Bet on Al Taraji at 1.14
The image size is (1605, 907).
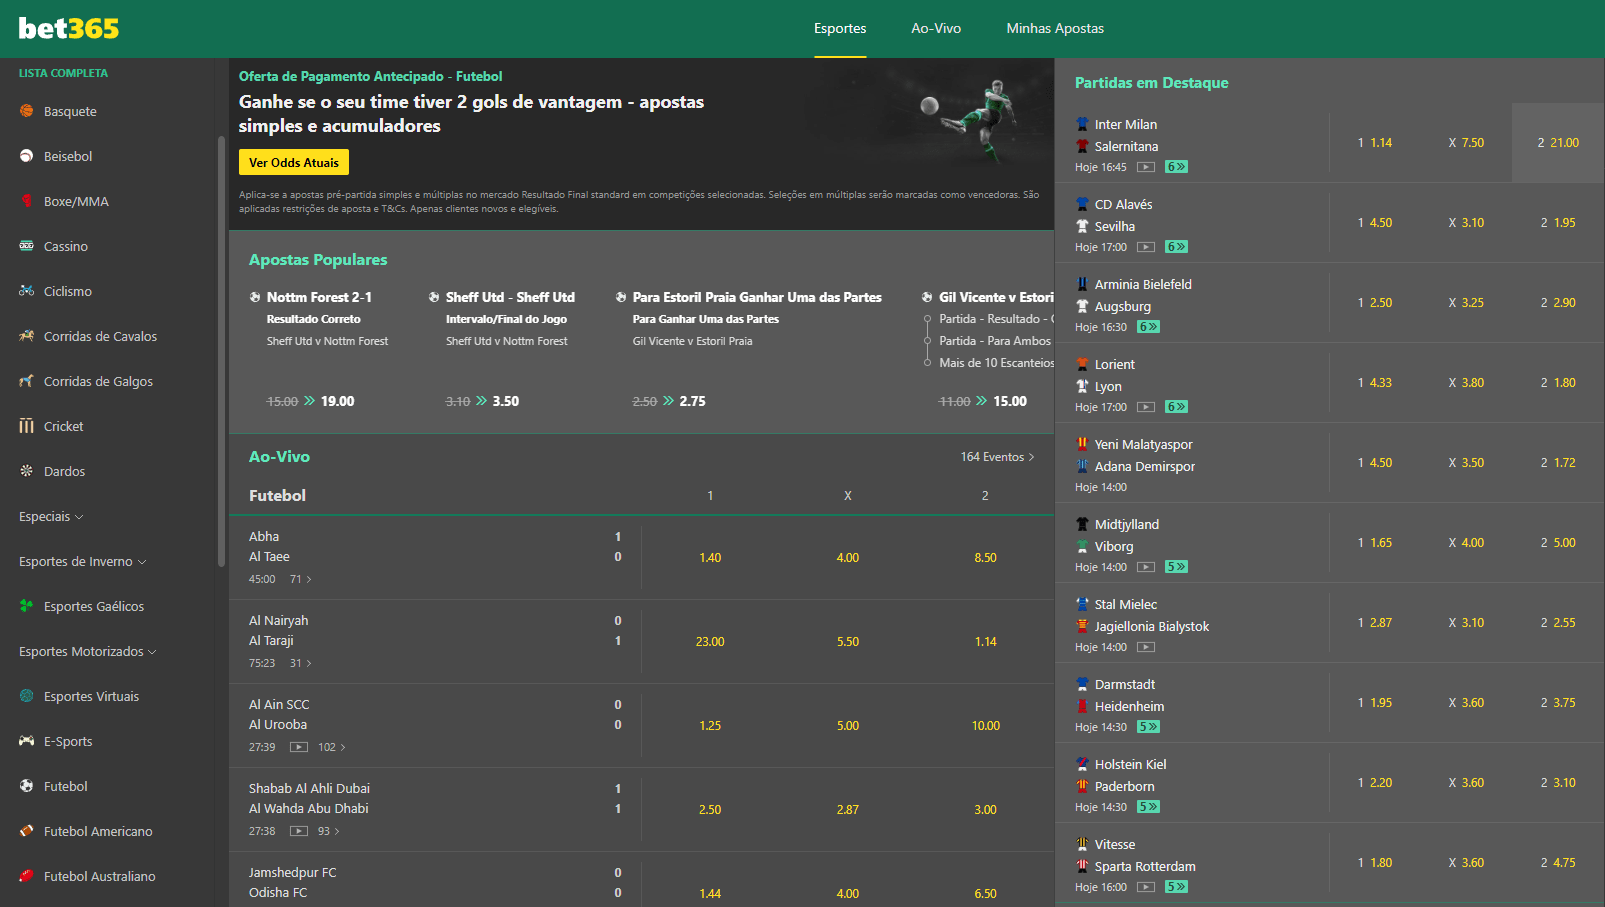click(986, 642)
